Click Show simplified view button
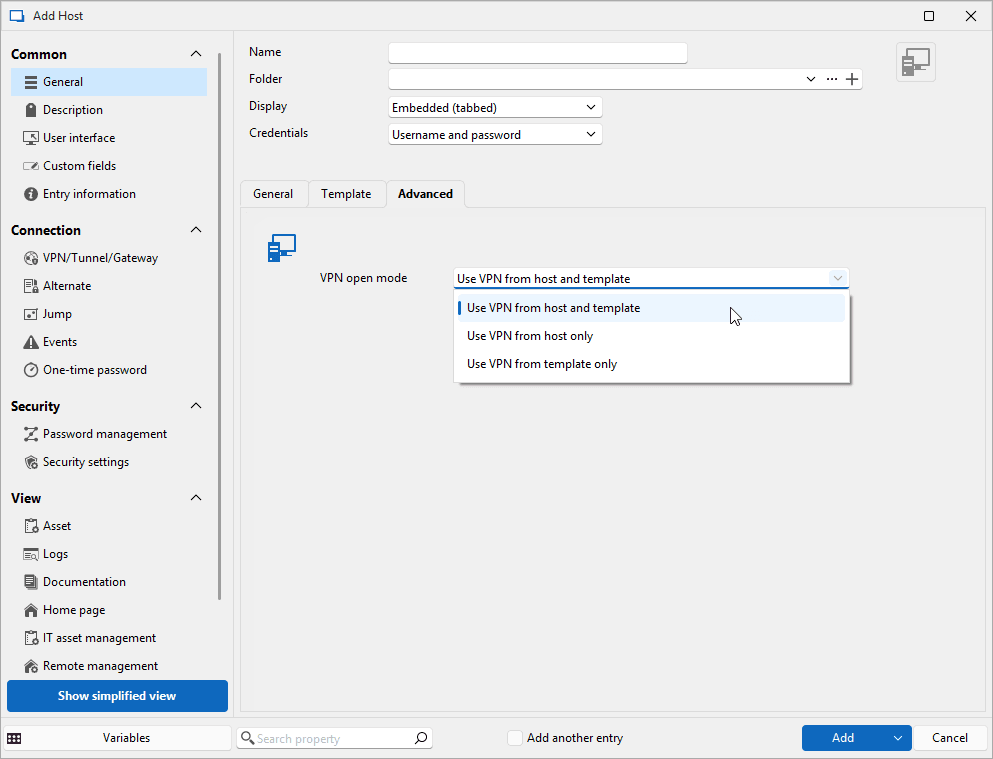 117,696
